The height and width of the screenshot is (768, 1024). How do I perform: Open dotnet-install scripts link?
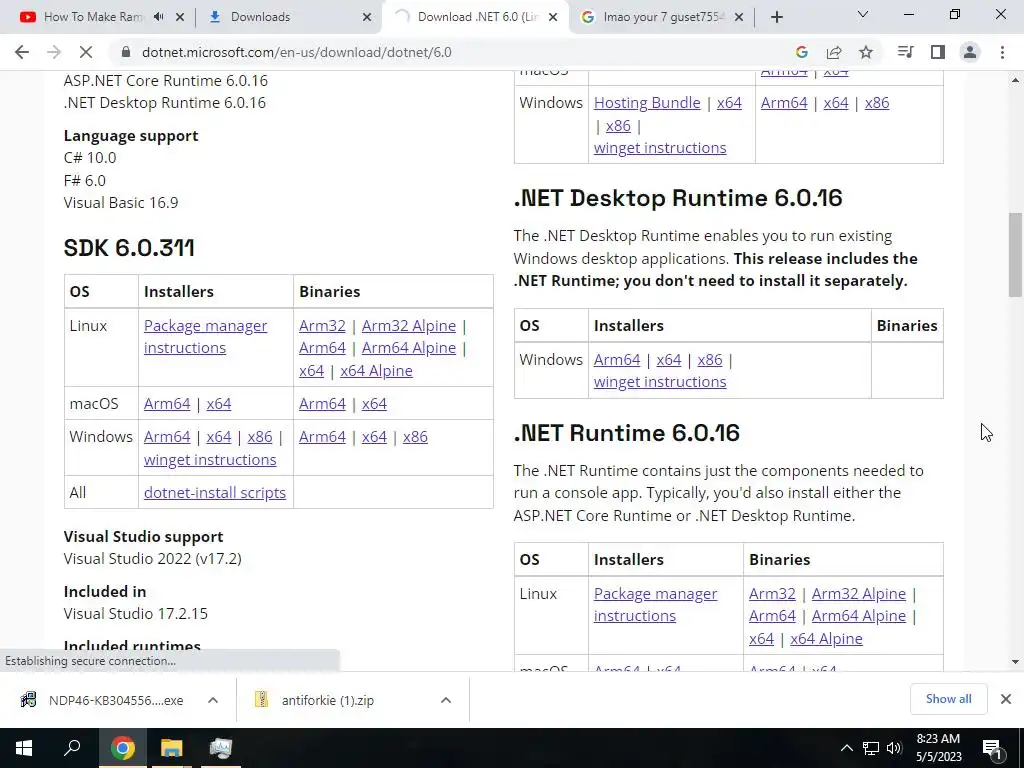coord(215,492)
